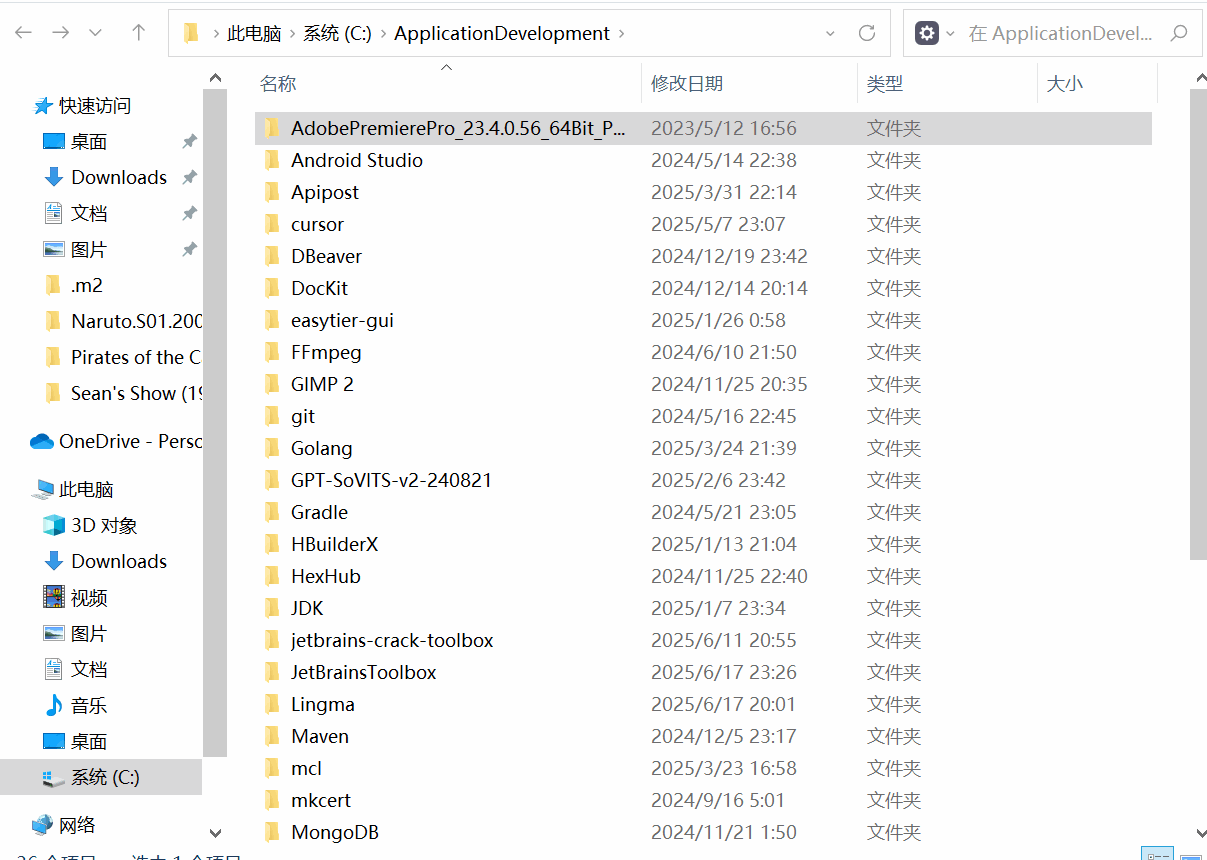The image size is (1207, 860).
Task: Select 网络 in navigation pane
Action: pos(77,825)
